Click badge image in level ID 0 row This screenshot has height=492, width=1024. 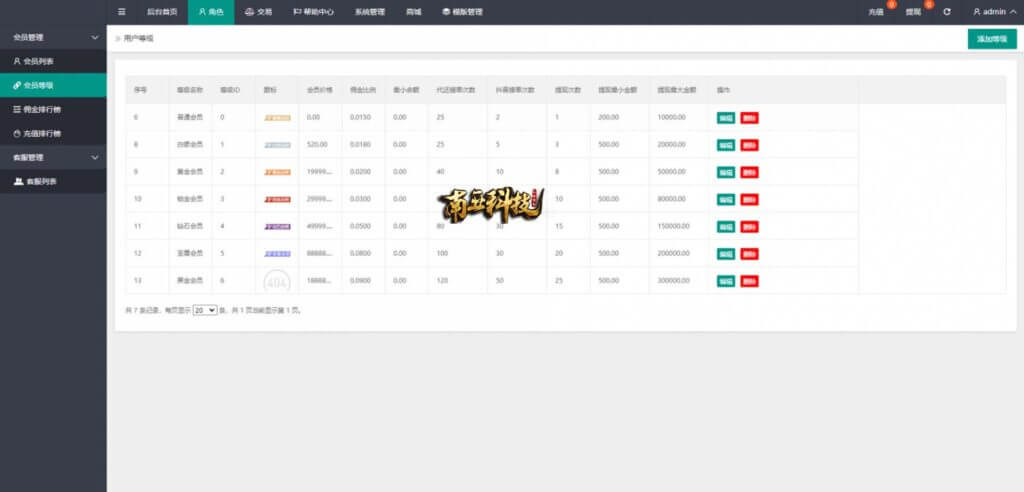point(278,118)
